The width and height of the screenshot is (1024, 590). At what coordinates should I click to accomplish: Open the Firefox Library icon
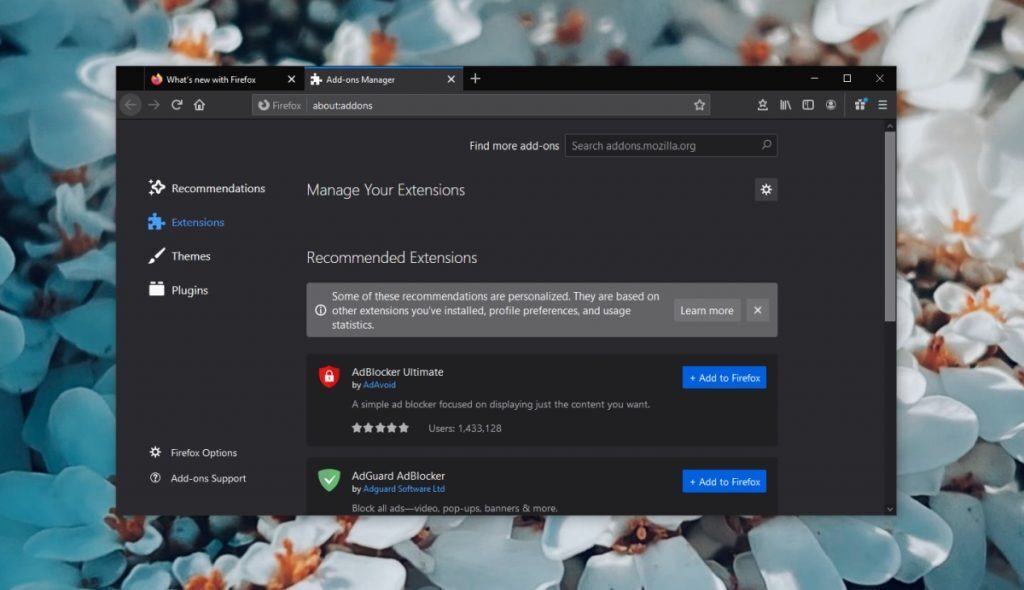coord(786,104)
